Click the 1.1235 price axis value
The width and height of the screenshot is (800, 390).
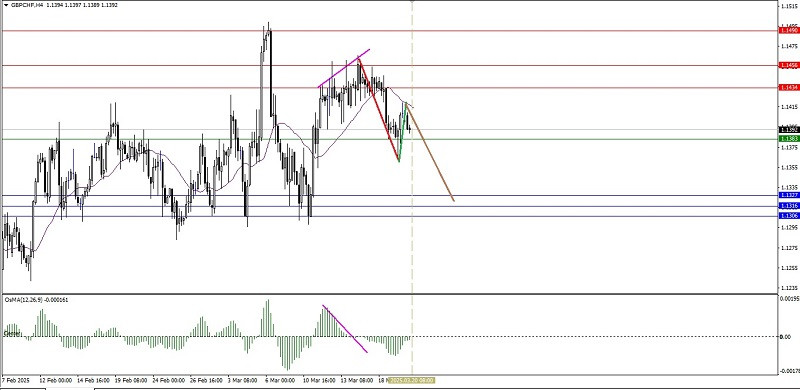click(x=789, y=287)
